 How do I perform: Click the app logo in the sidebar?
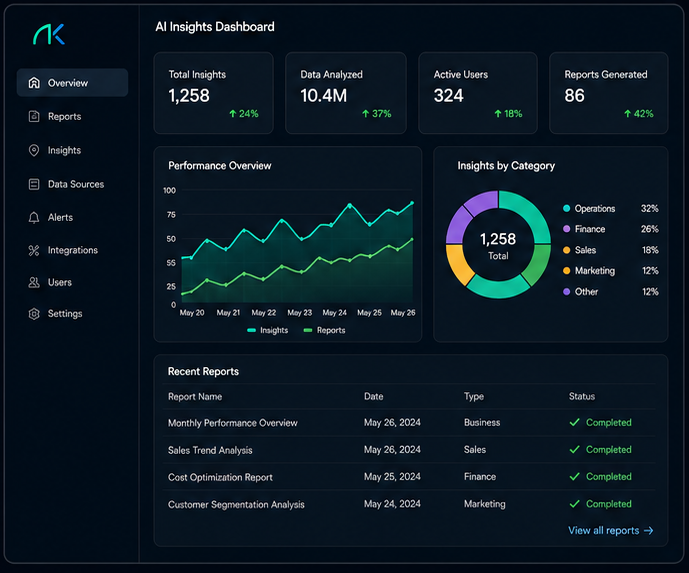(x=49, y=34)
